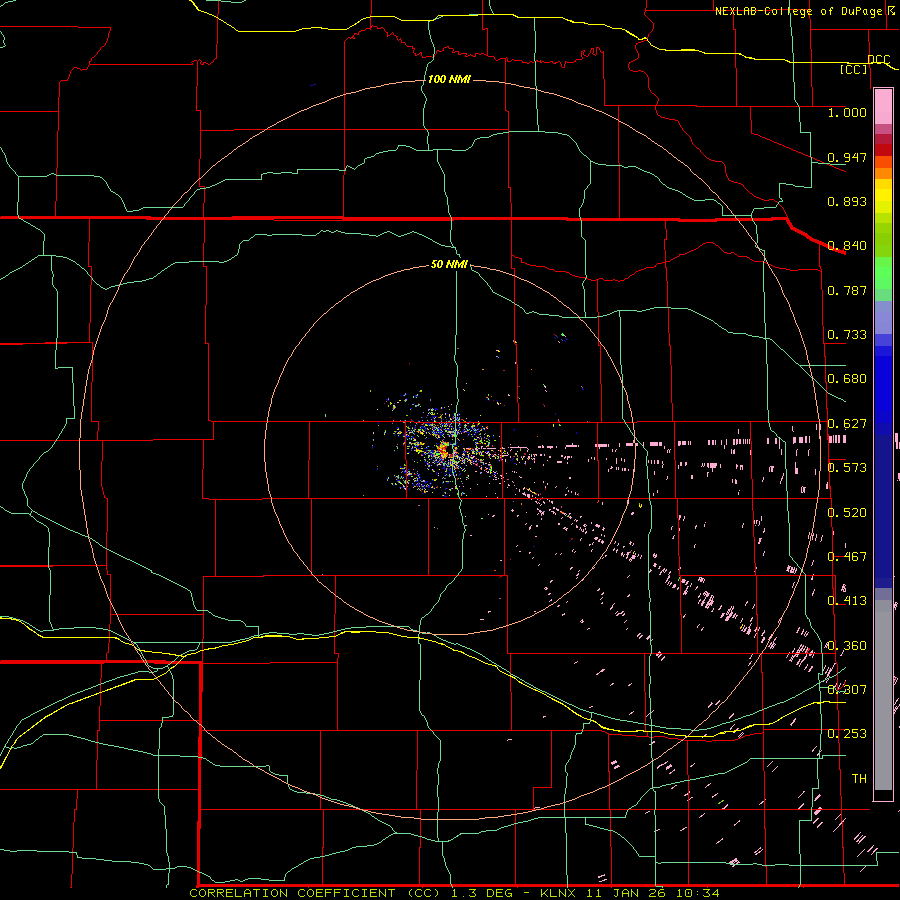Click the 10:34 time stamp

click(x=697, y=893)
